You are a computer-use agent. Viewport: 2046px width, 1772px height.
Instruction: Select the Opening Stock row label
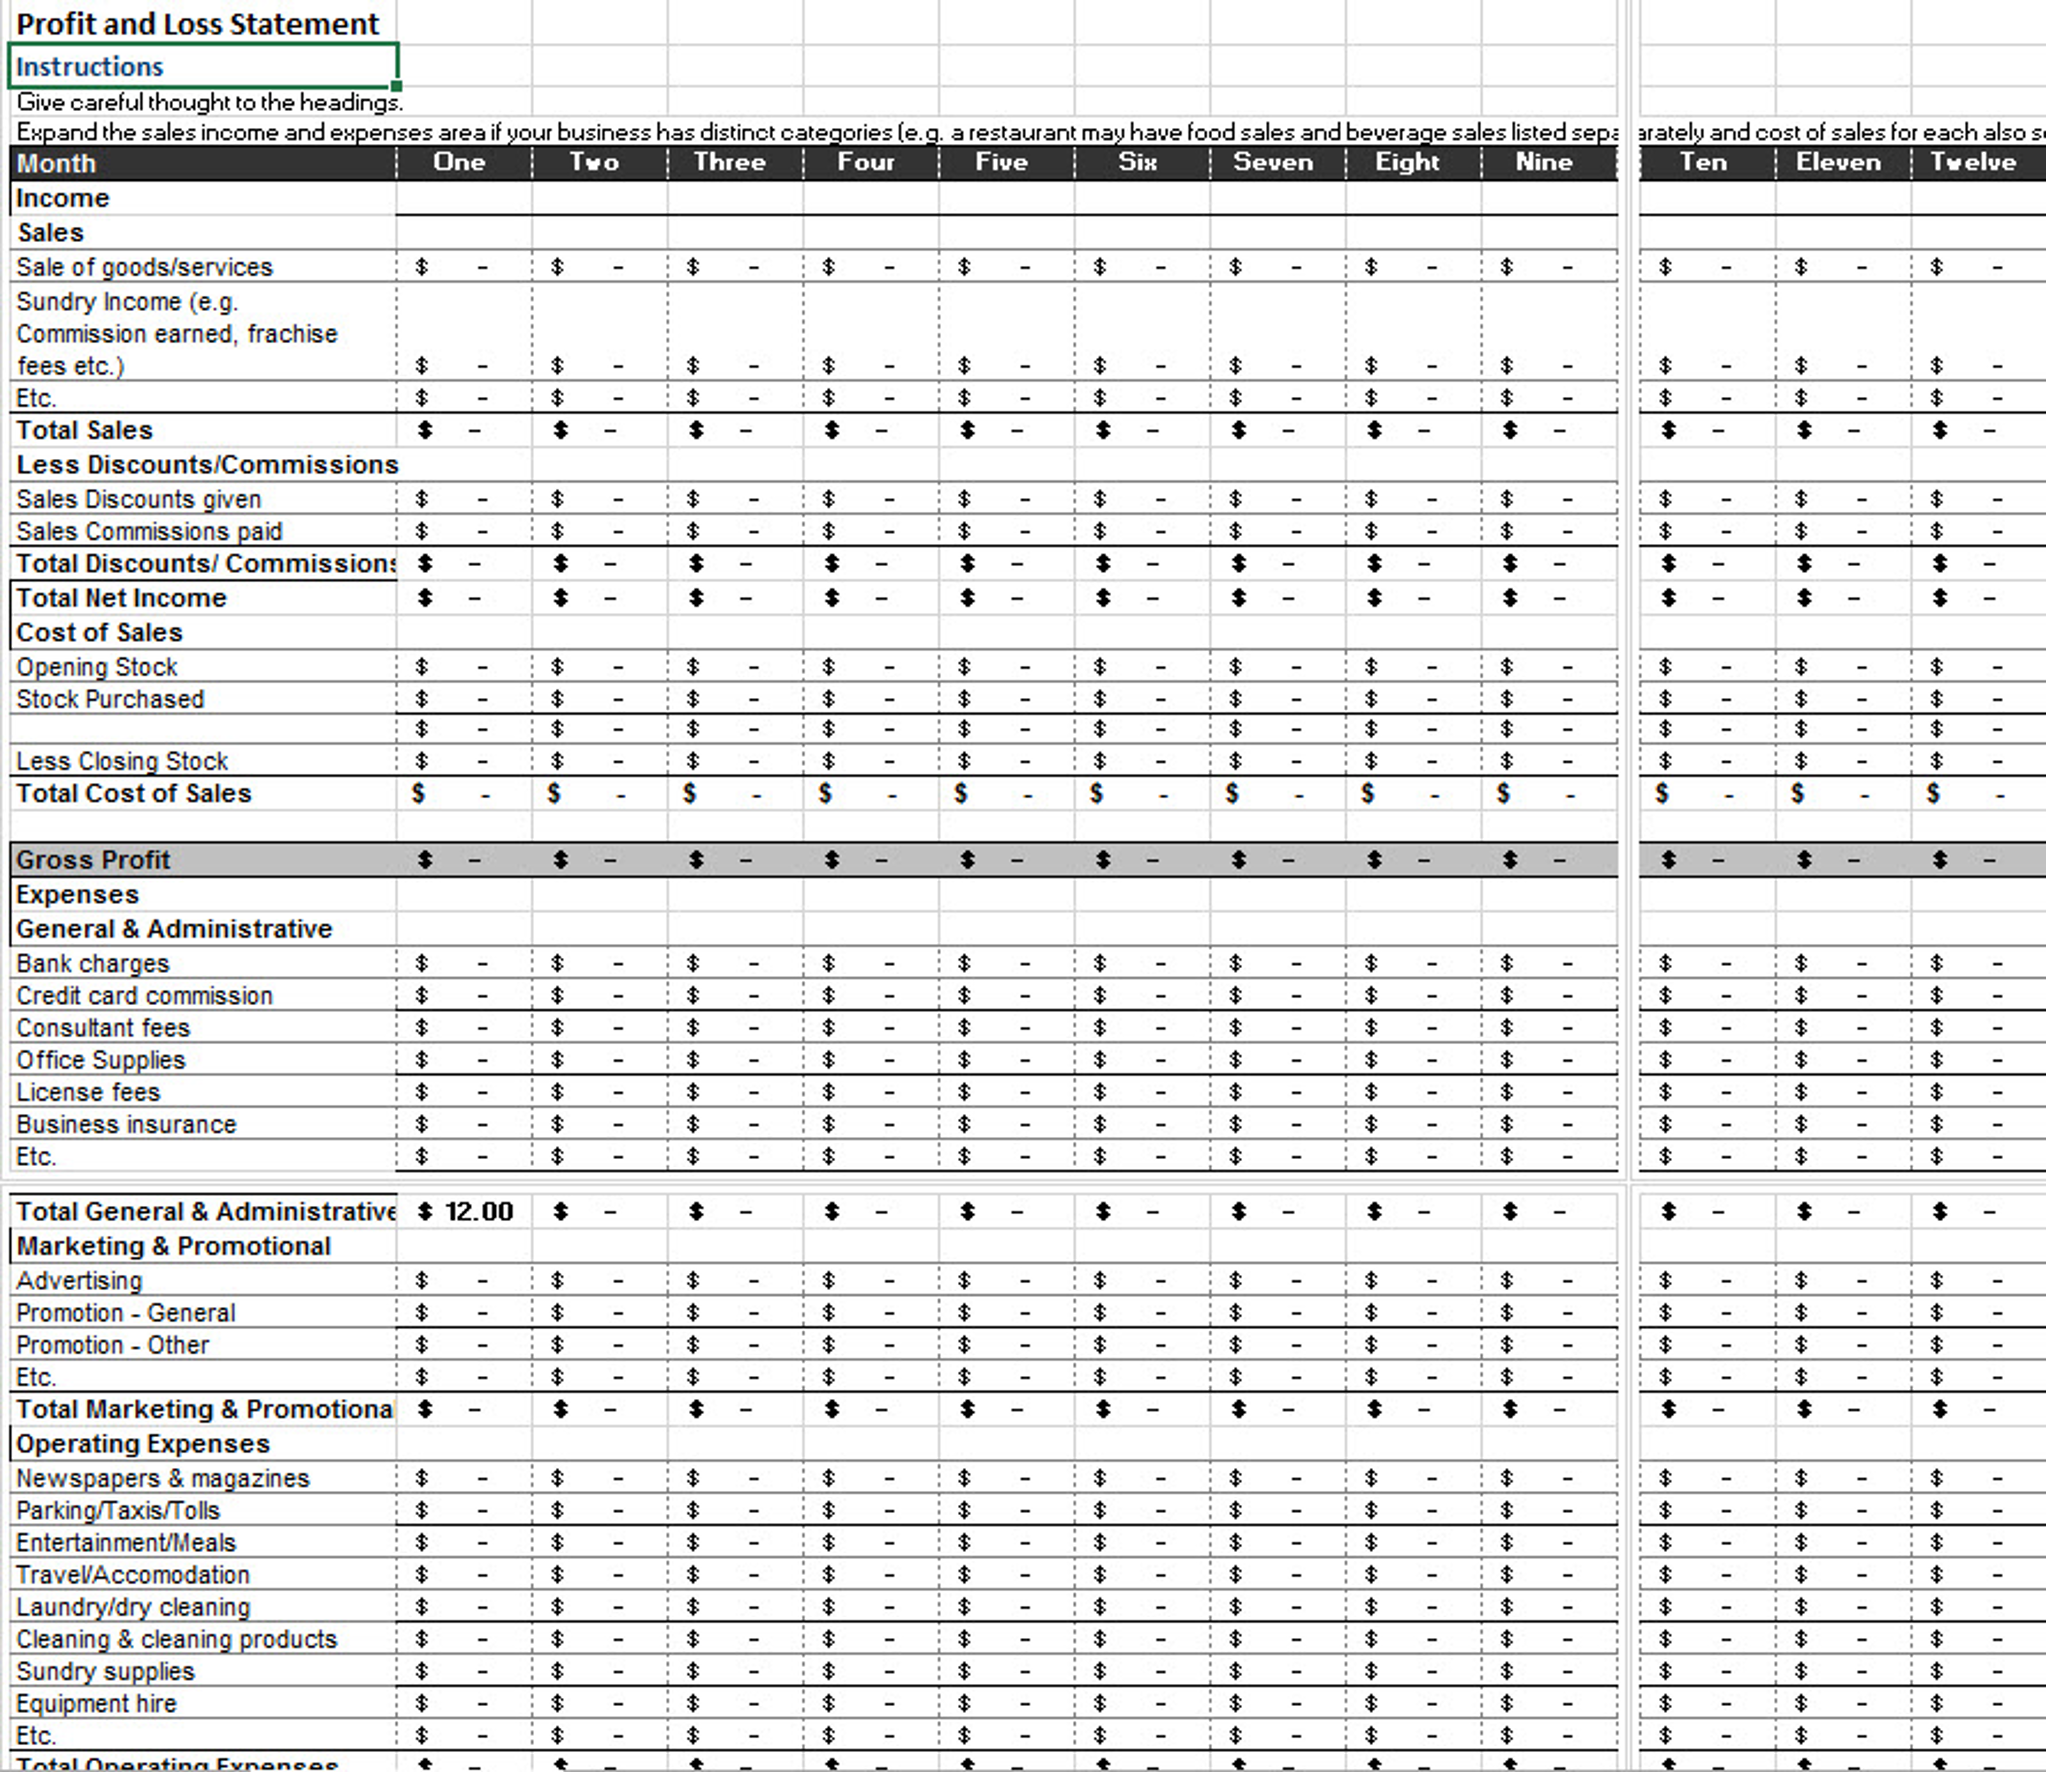pos(96,666)
